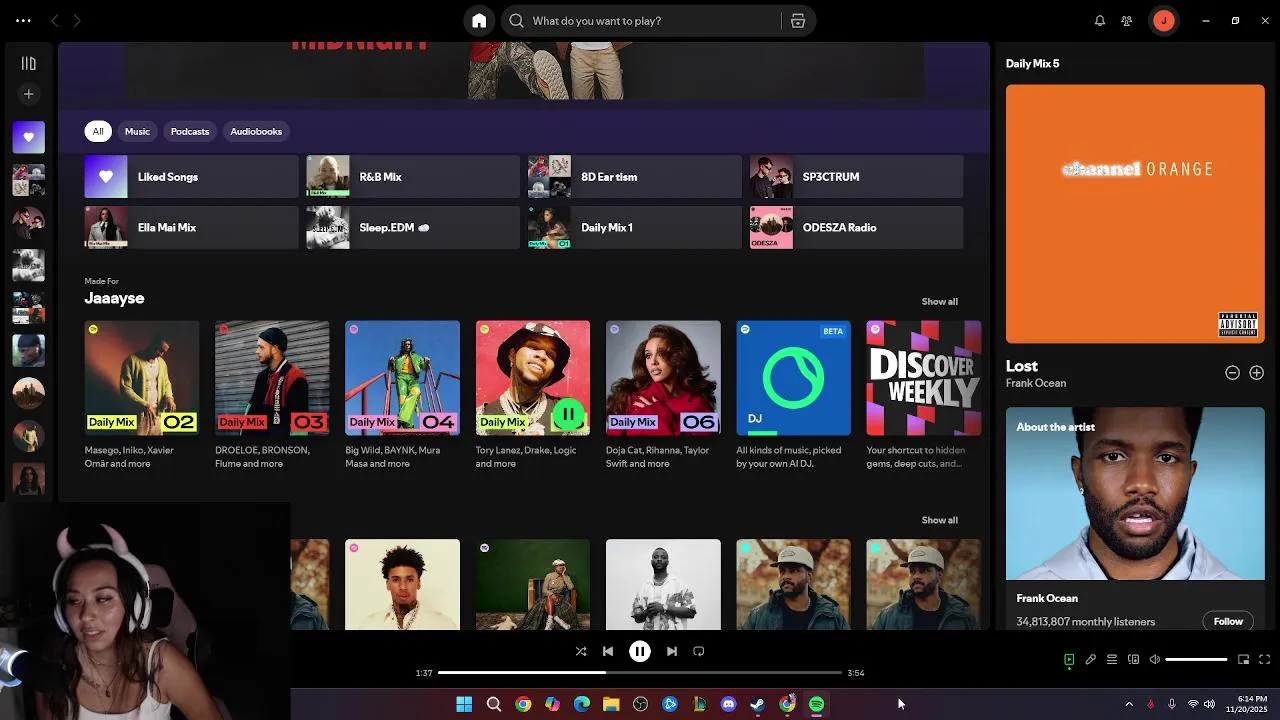Open Discord from the taskbar
The image size is (1280, 720).
[x=729, y=705]
